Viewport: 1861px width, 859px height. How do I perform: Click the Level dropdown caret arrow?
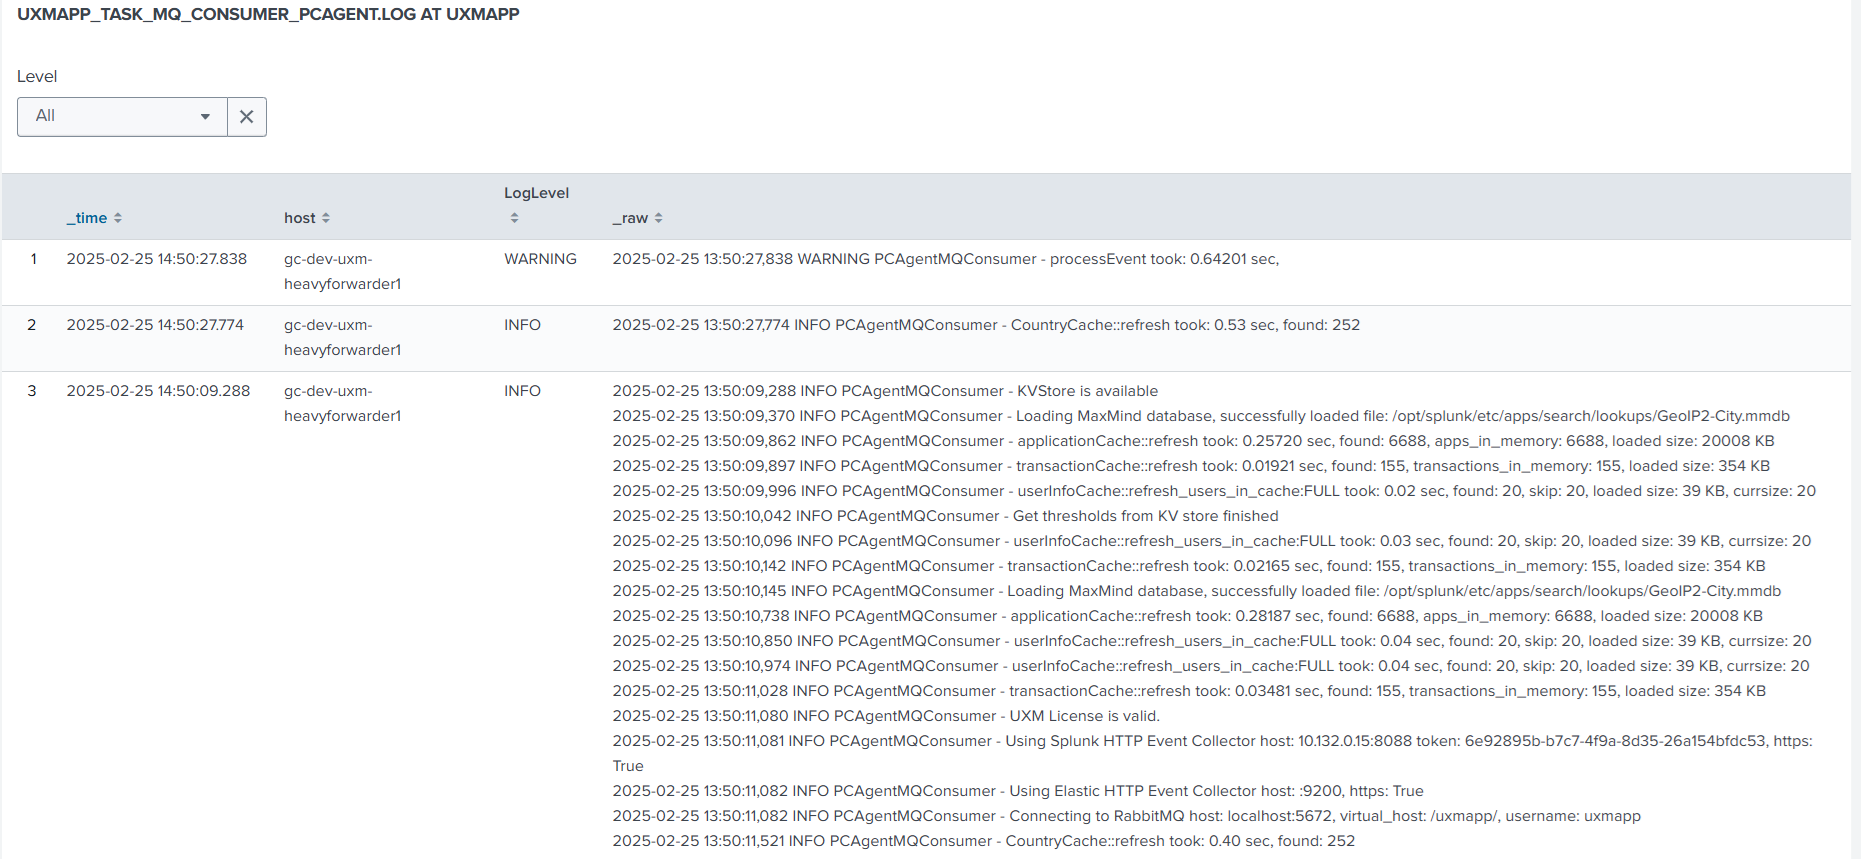coord(205,117)
